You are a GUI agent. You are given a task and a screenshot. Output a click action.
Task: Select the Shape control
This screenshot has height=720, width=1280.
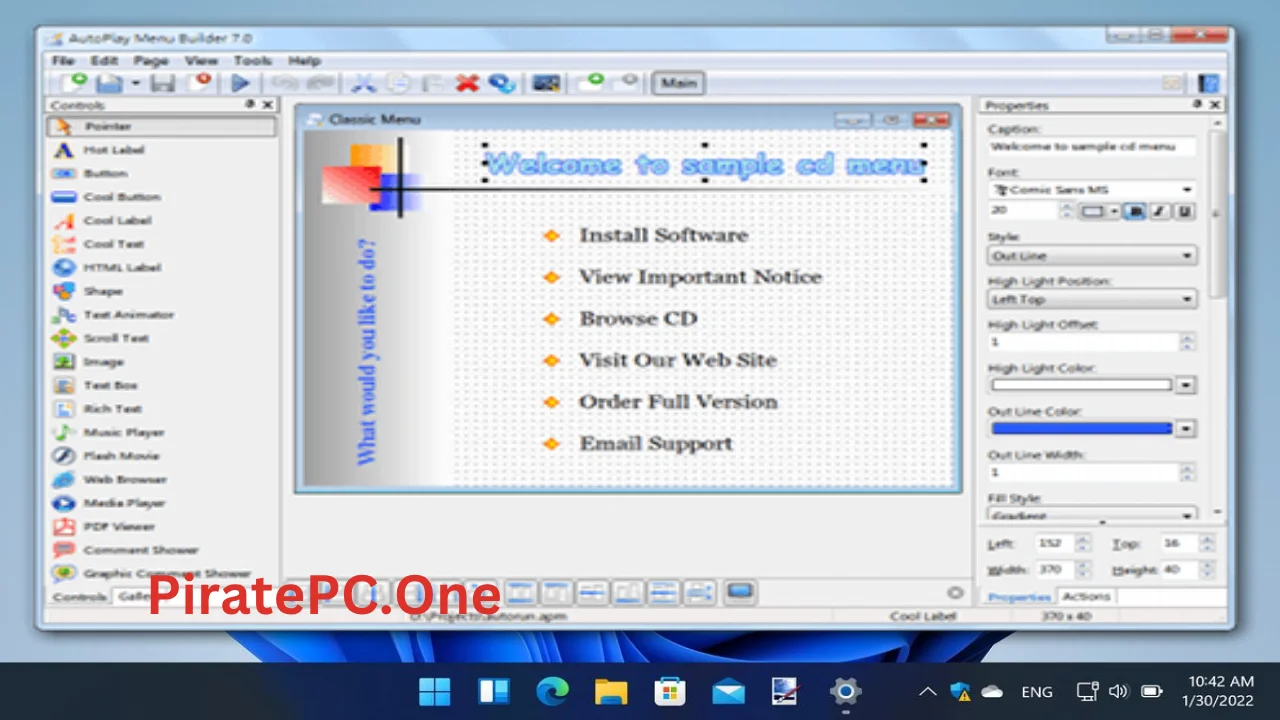click(162, 291)
